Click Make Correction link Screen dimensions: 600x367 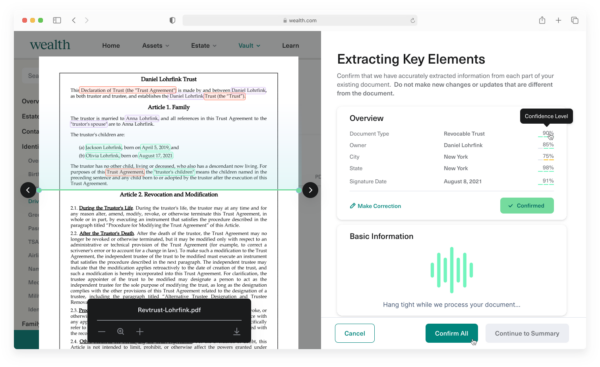click(375, 206)
